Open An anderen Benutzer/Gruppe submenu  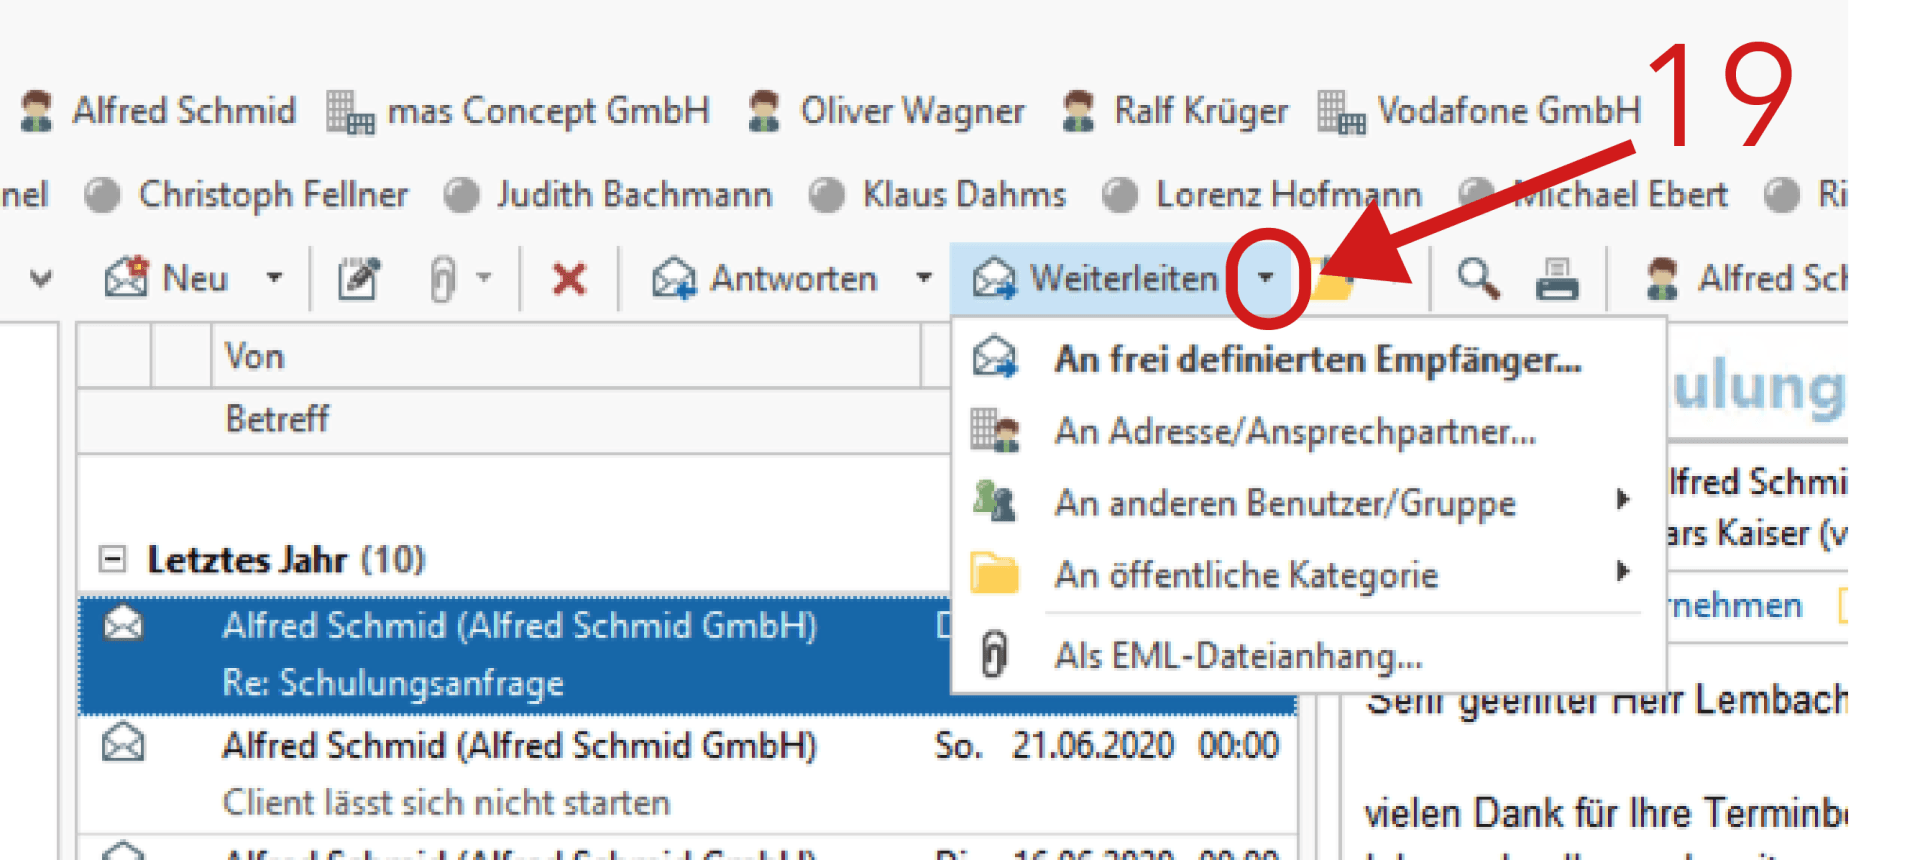point(1308,503)
